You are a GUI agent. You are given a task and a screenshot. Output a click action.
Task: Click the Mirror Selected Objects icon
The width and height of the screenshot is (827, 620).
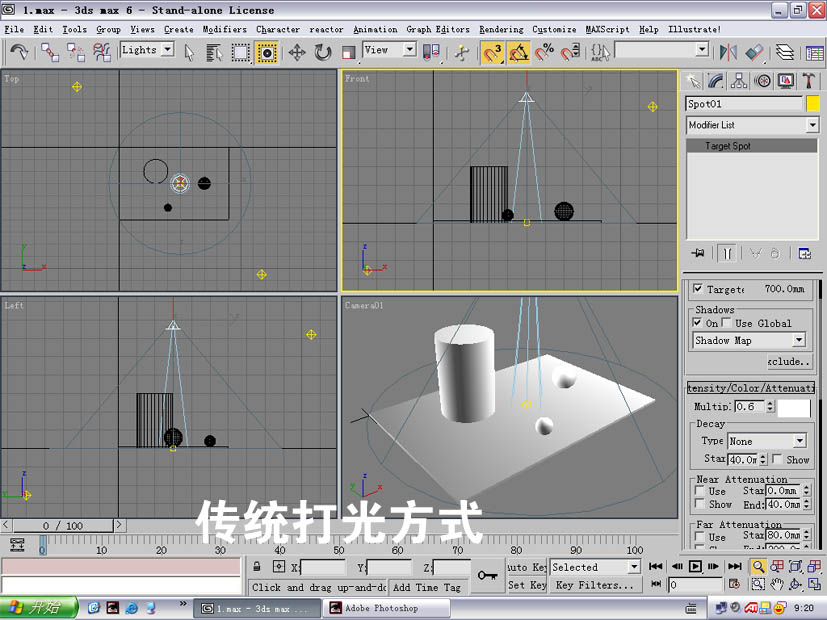point(728,52)
